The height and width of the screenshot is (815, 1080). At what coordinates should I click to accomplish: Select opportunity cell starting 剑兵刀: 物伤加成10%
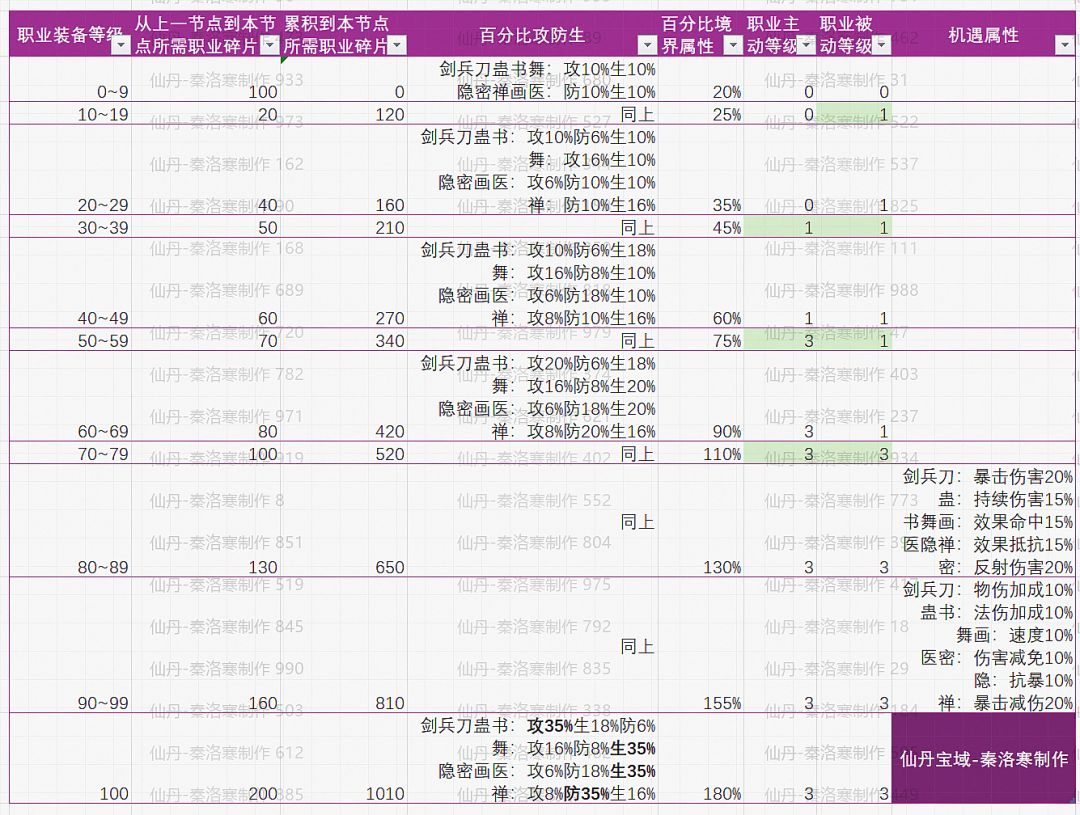(984, 646)
